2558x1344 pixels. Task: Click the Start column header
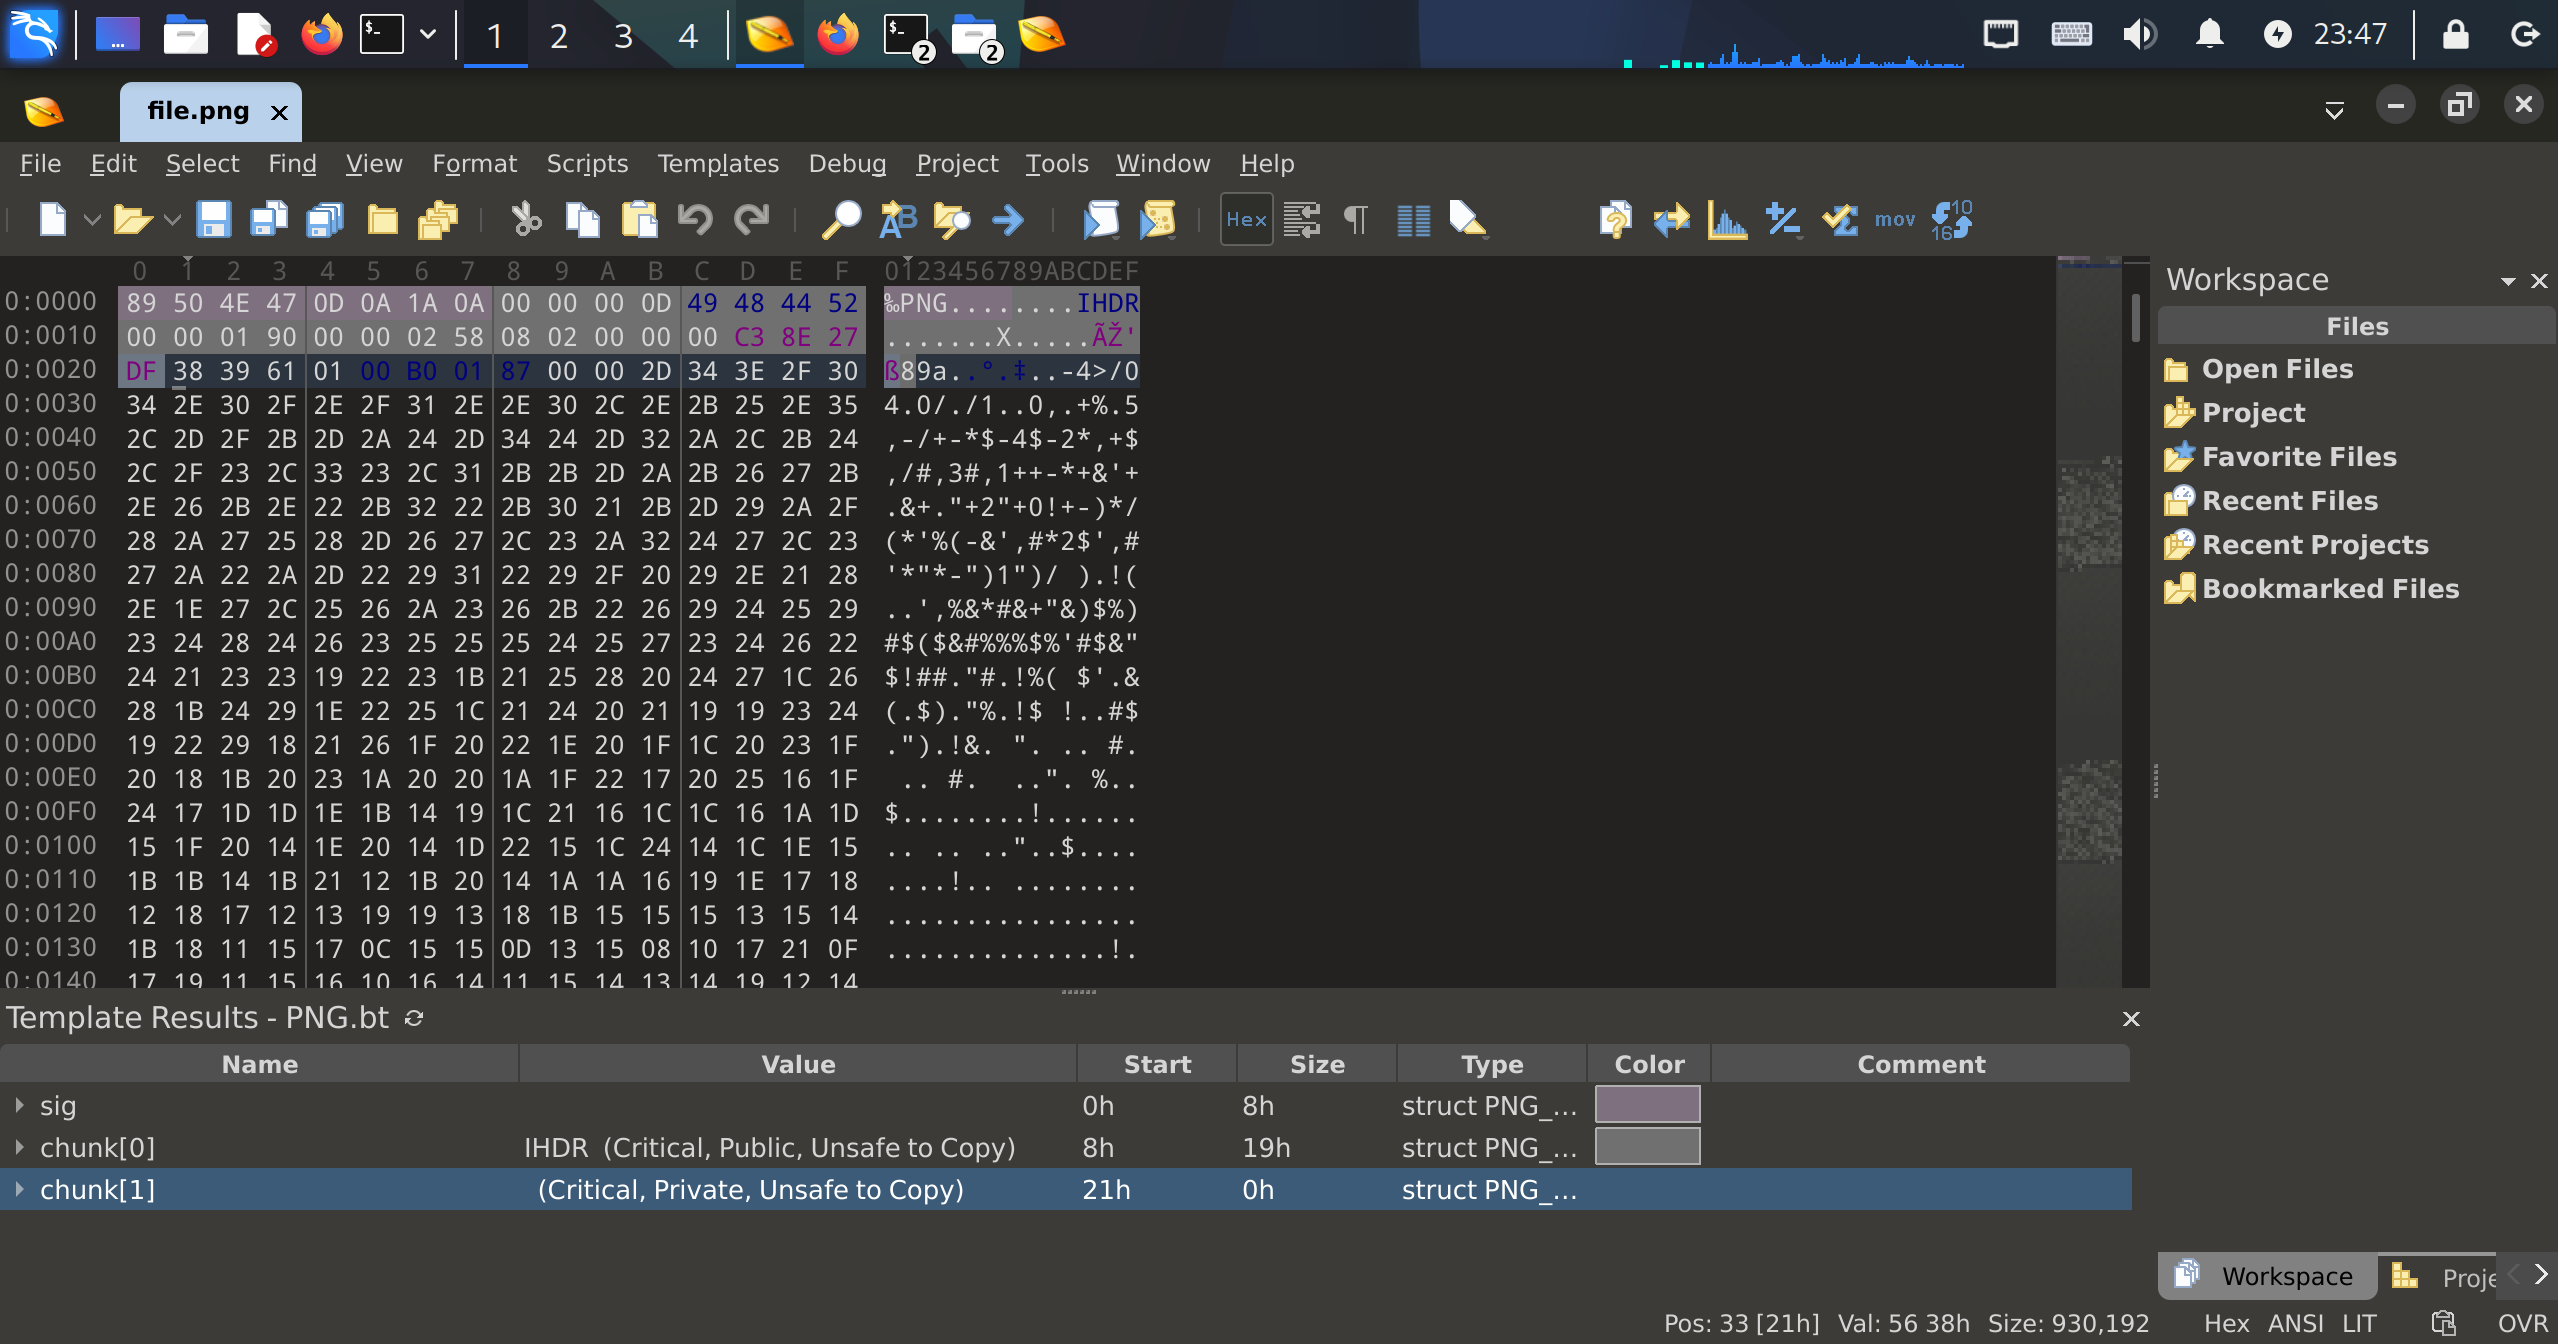pos(1156,1064)
